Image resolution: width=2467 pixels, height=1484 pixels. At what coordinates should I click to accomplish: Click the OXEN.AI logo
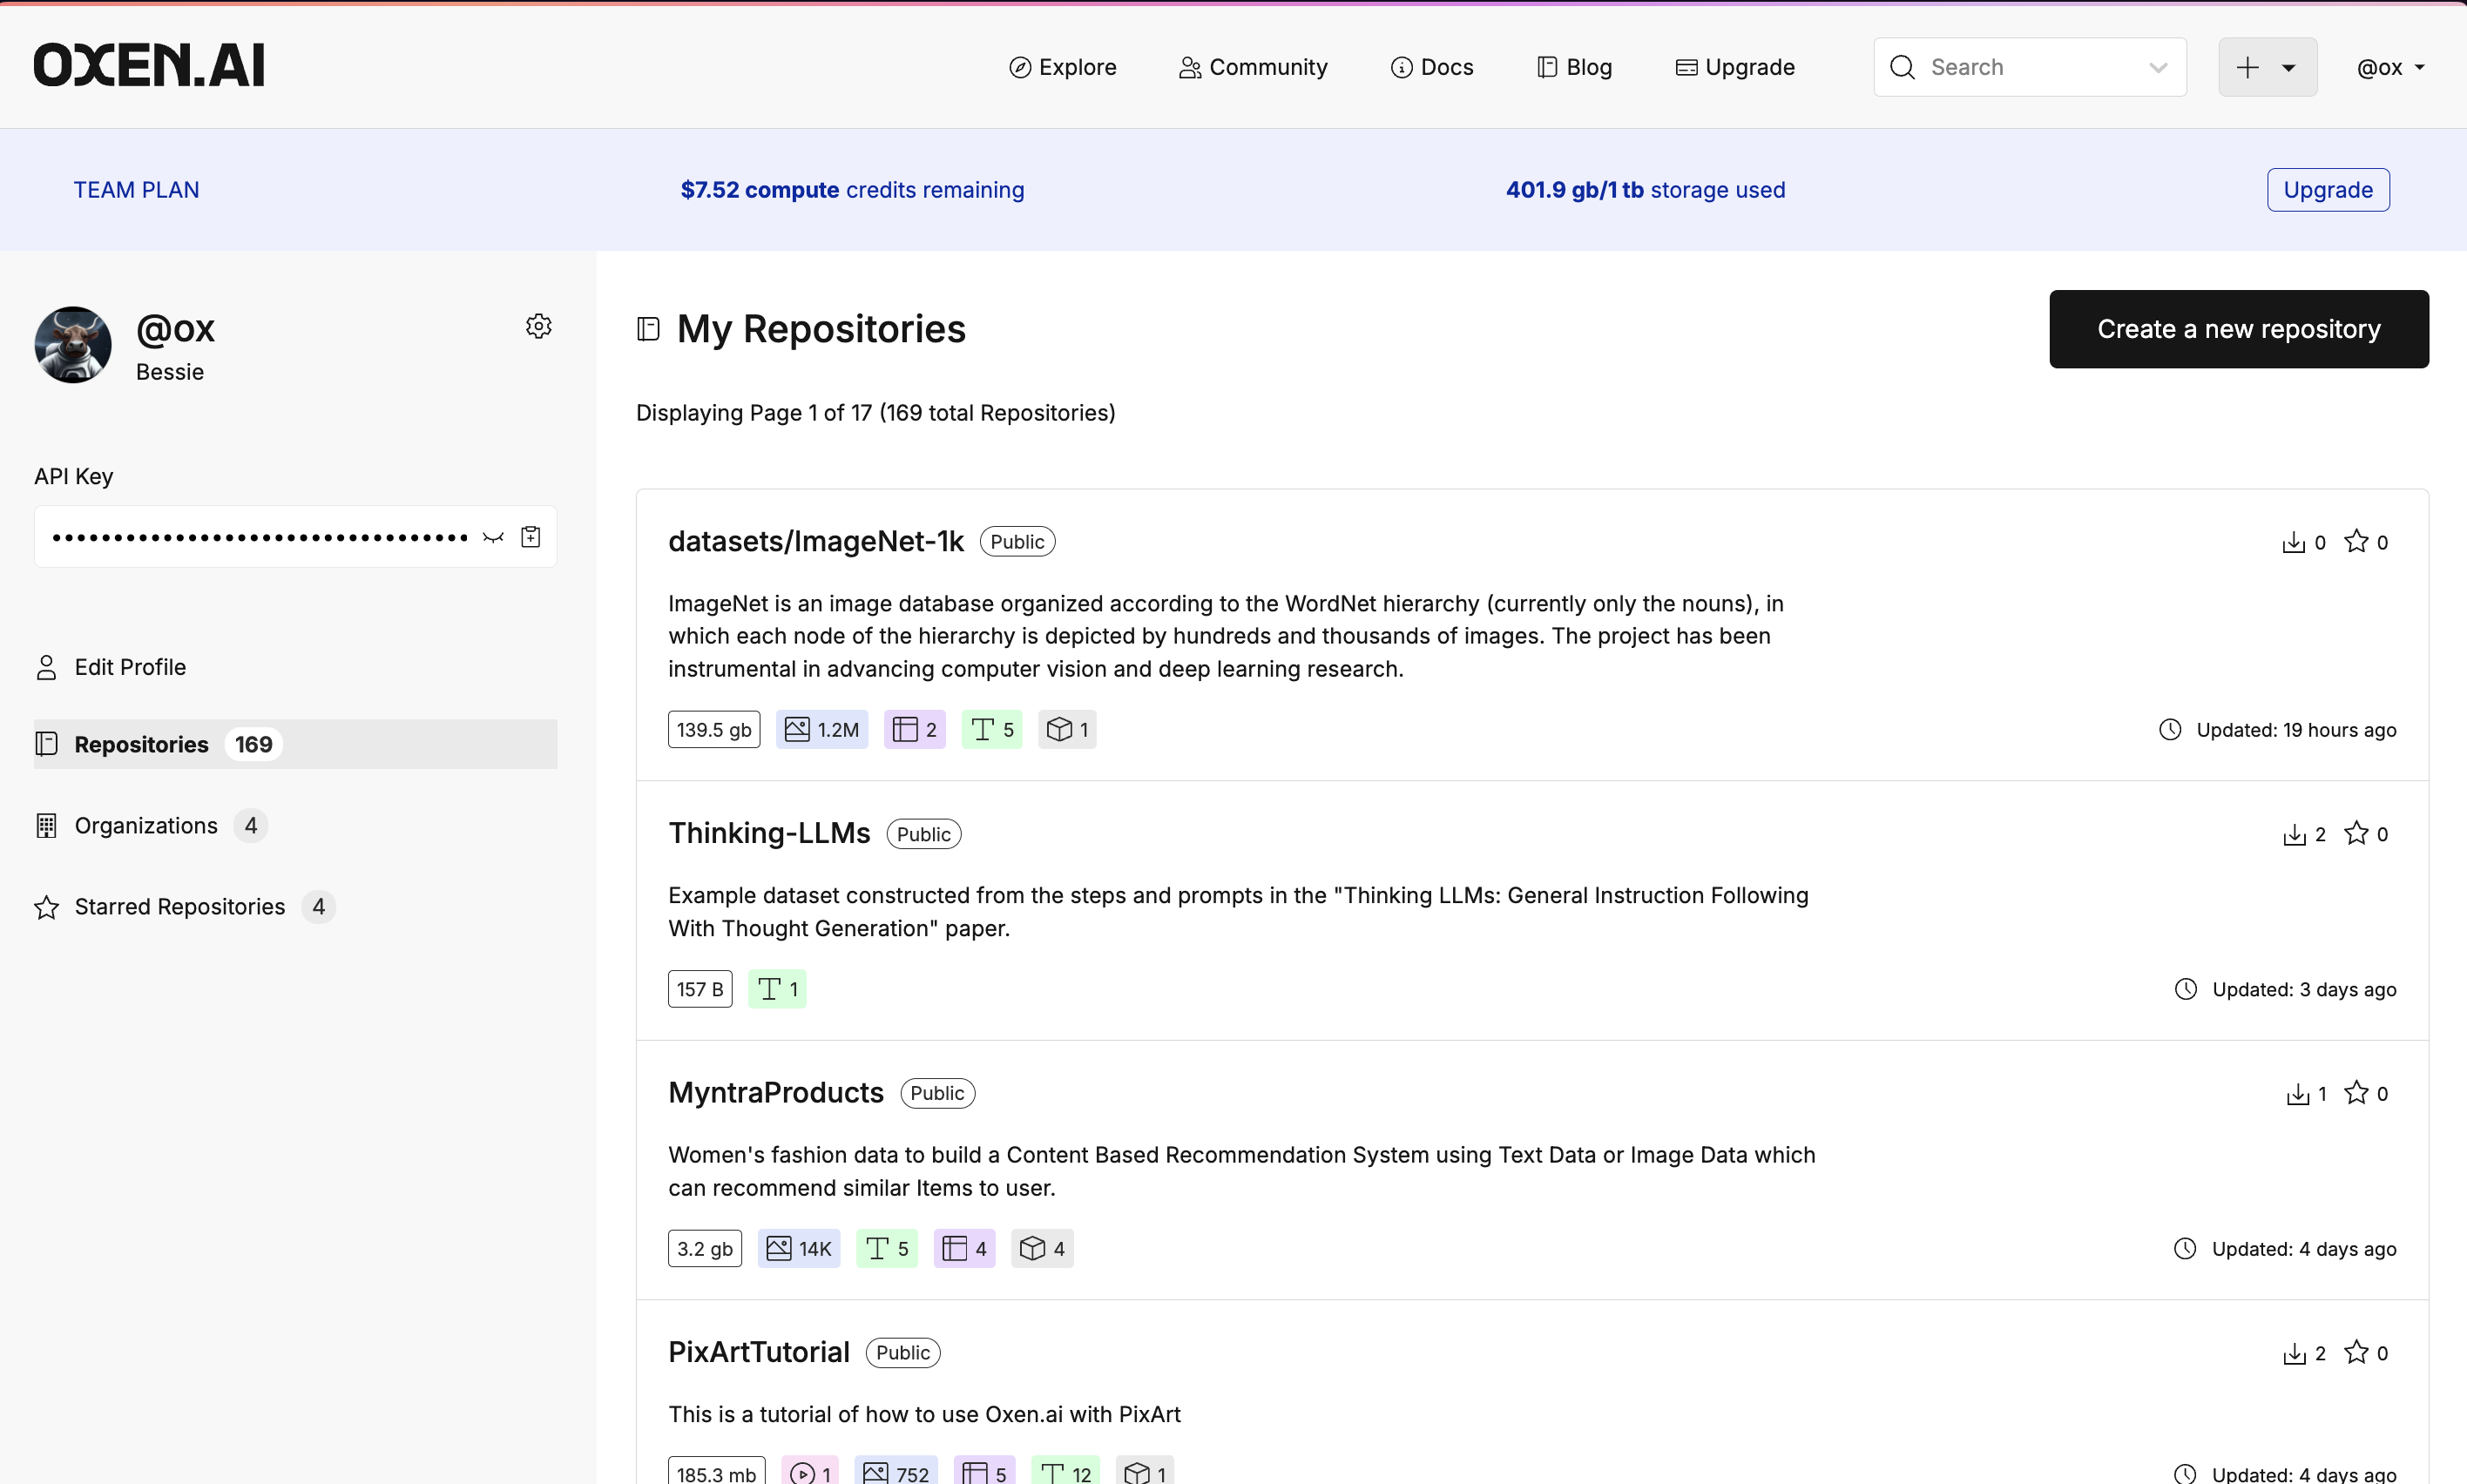click(149, 66)
